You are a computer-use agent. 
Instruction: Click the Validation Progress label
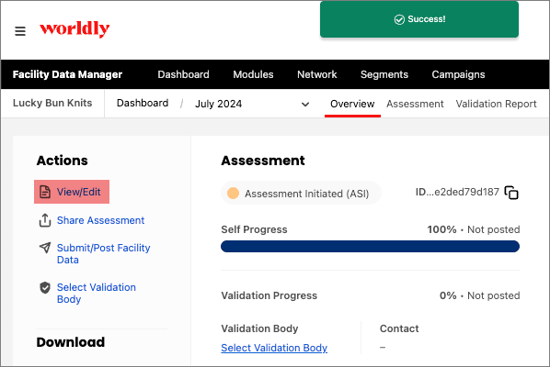click(269, 295)
